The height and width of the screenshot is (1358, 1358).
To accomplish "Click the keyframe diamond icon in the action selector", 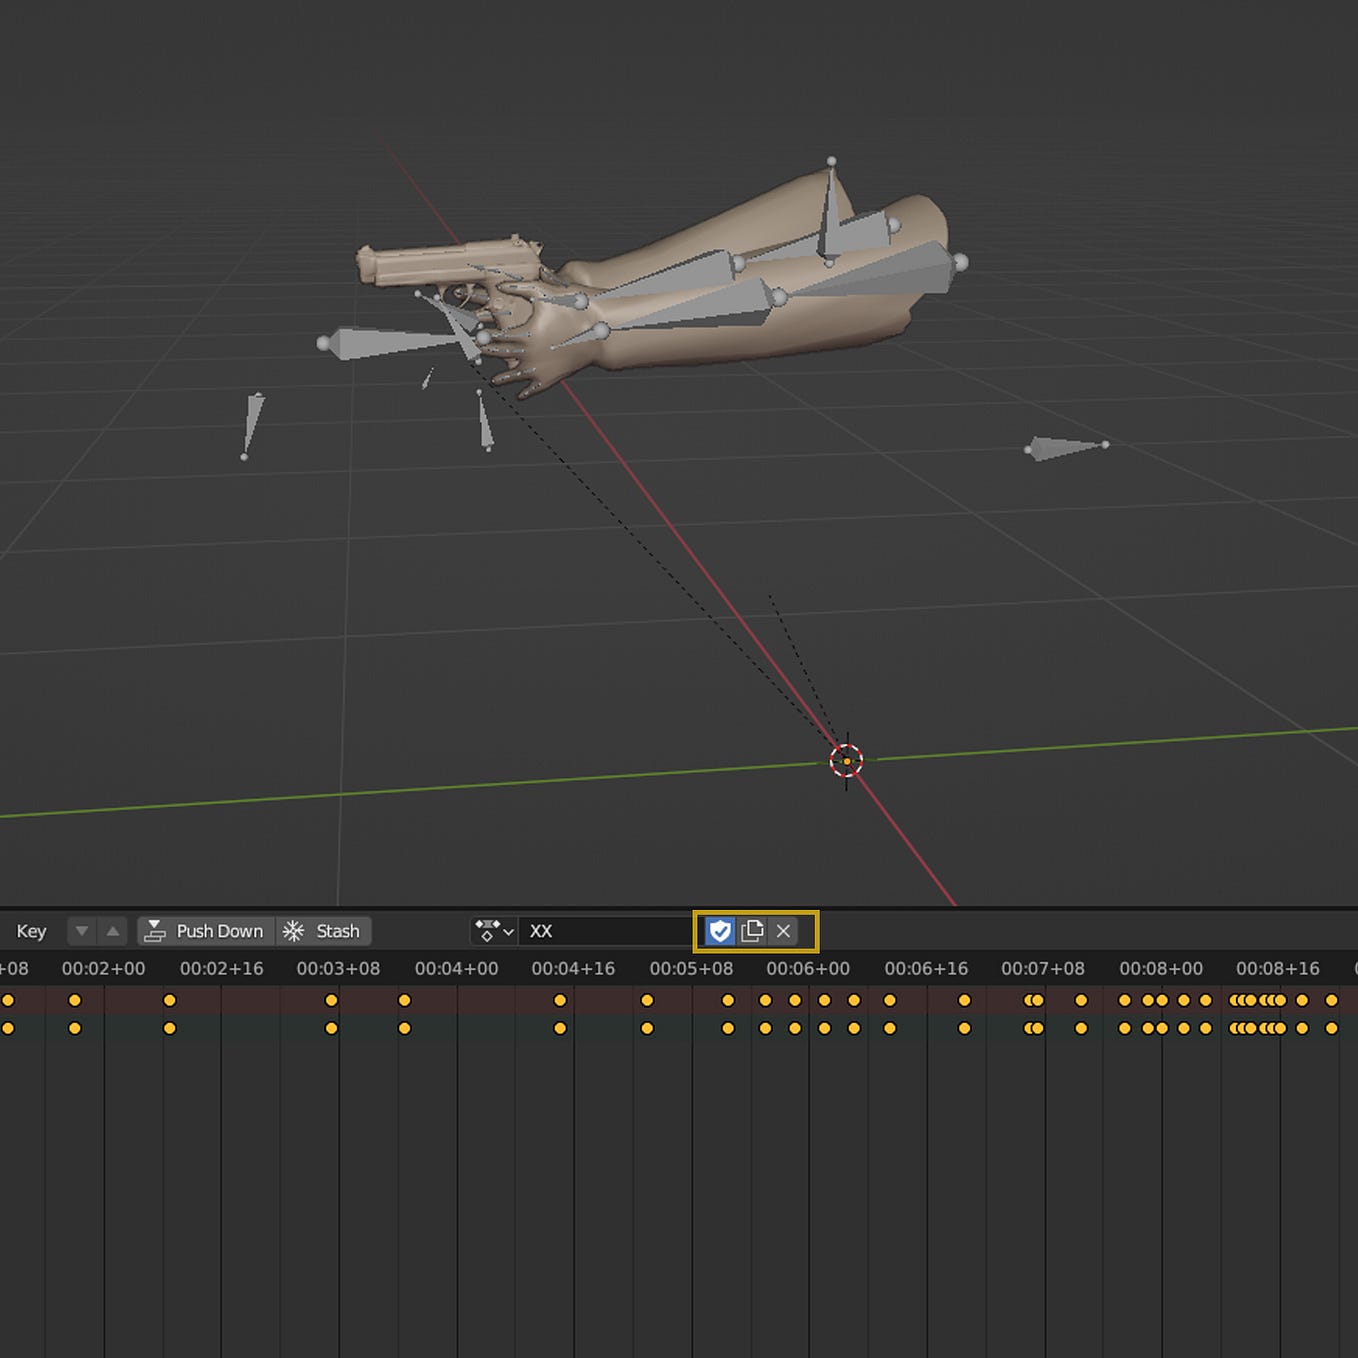I will pos(487,931).
